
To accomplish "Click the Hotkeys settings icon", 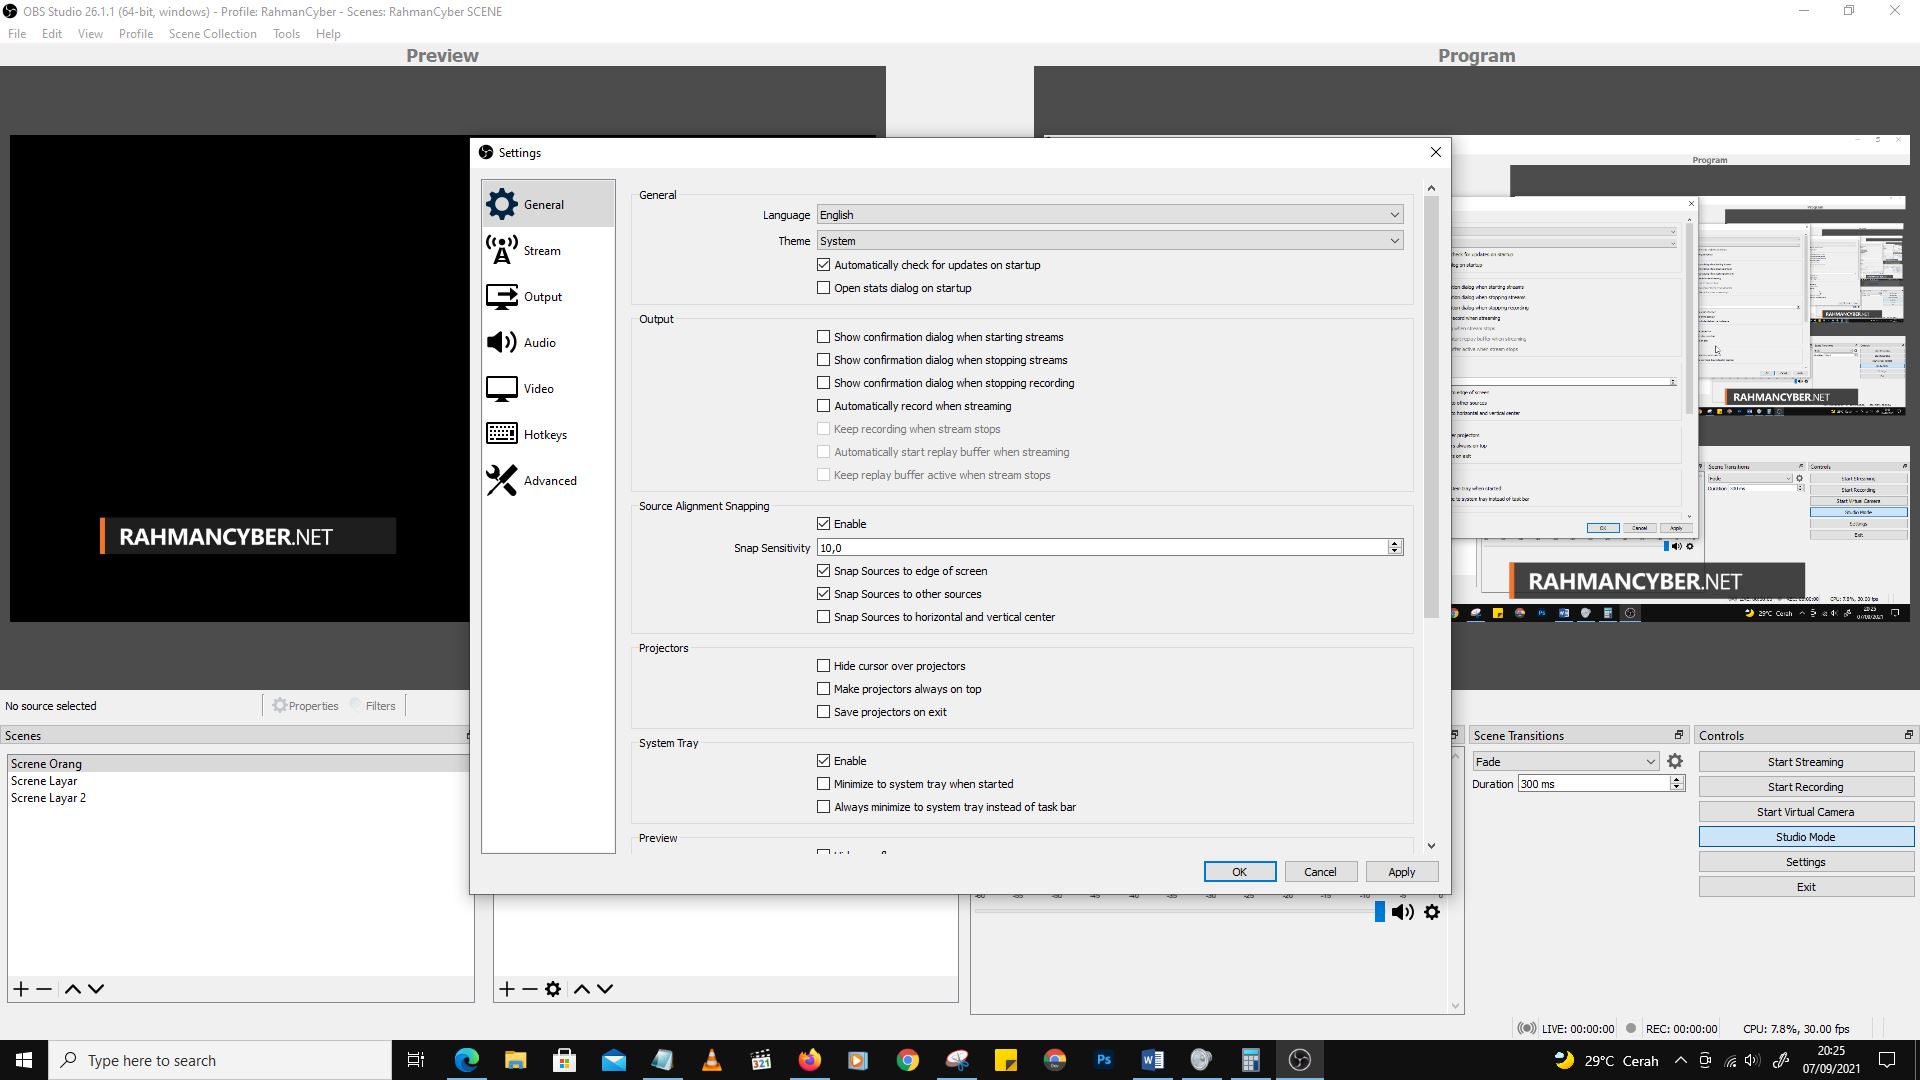I will tap(501, 433).
